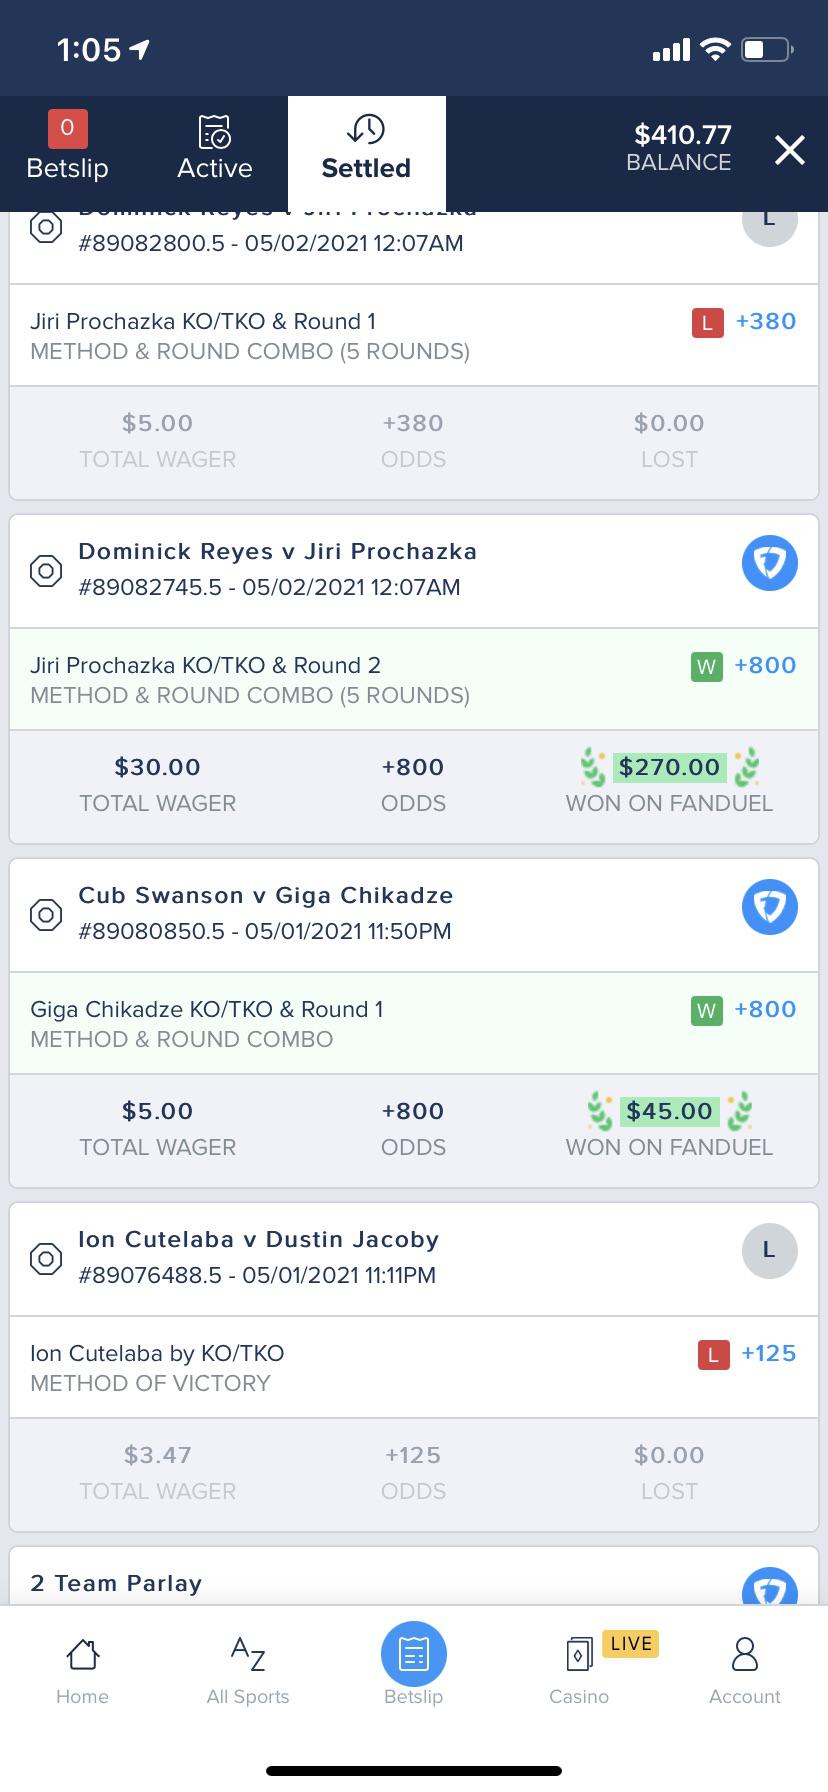
Task: Tap octagon icon beside Ion Cutelaba v Dustin Jacoby
Action: coord(46,1258)
